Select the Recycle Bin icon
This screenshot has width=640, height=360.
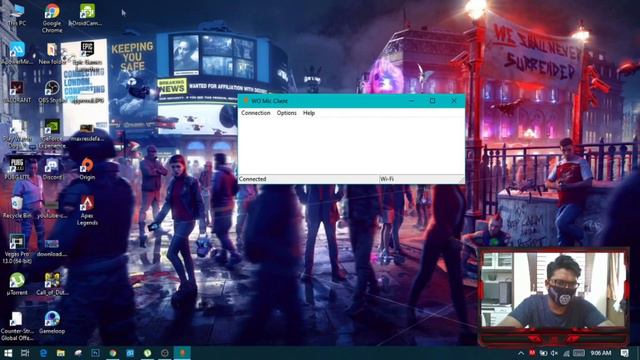click(17, 207)
